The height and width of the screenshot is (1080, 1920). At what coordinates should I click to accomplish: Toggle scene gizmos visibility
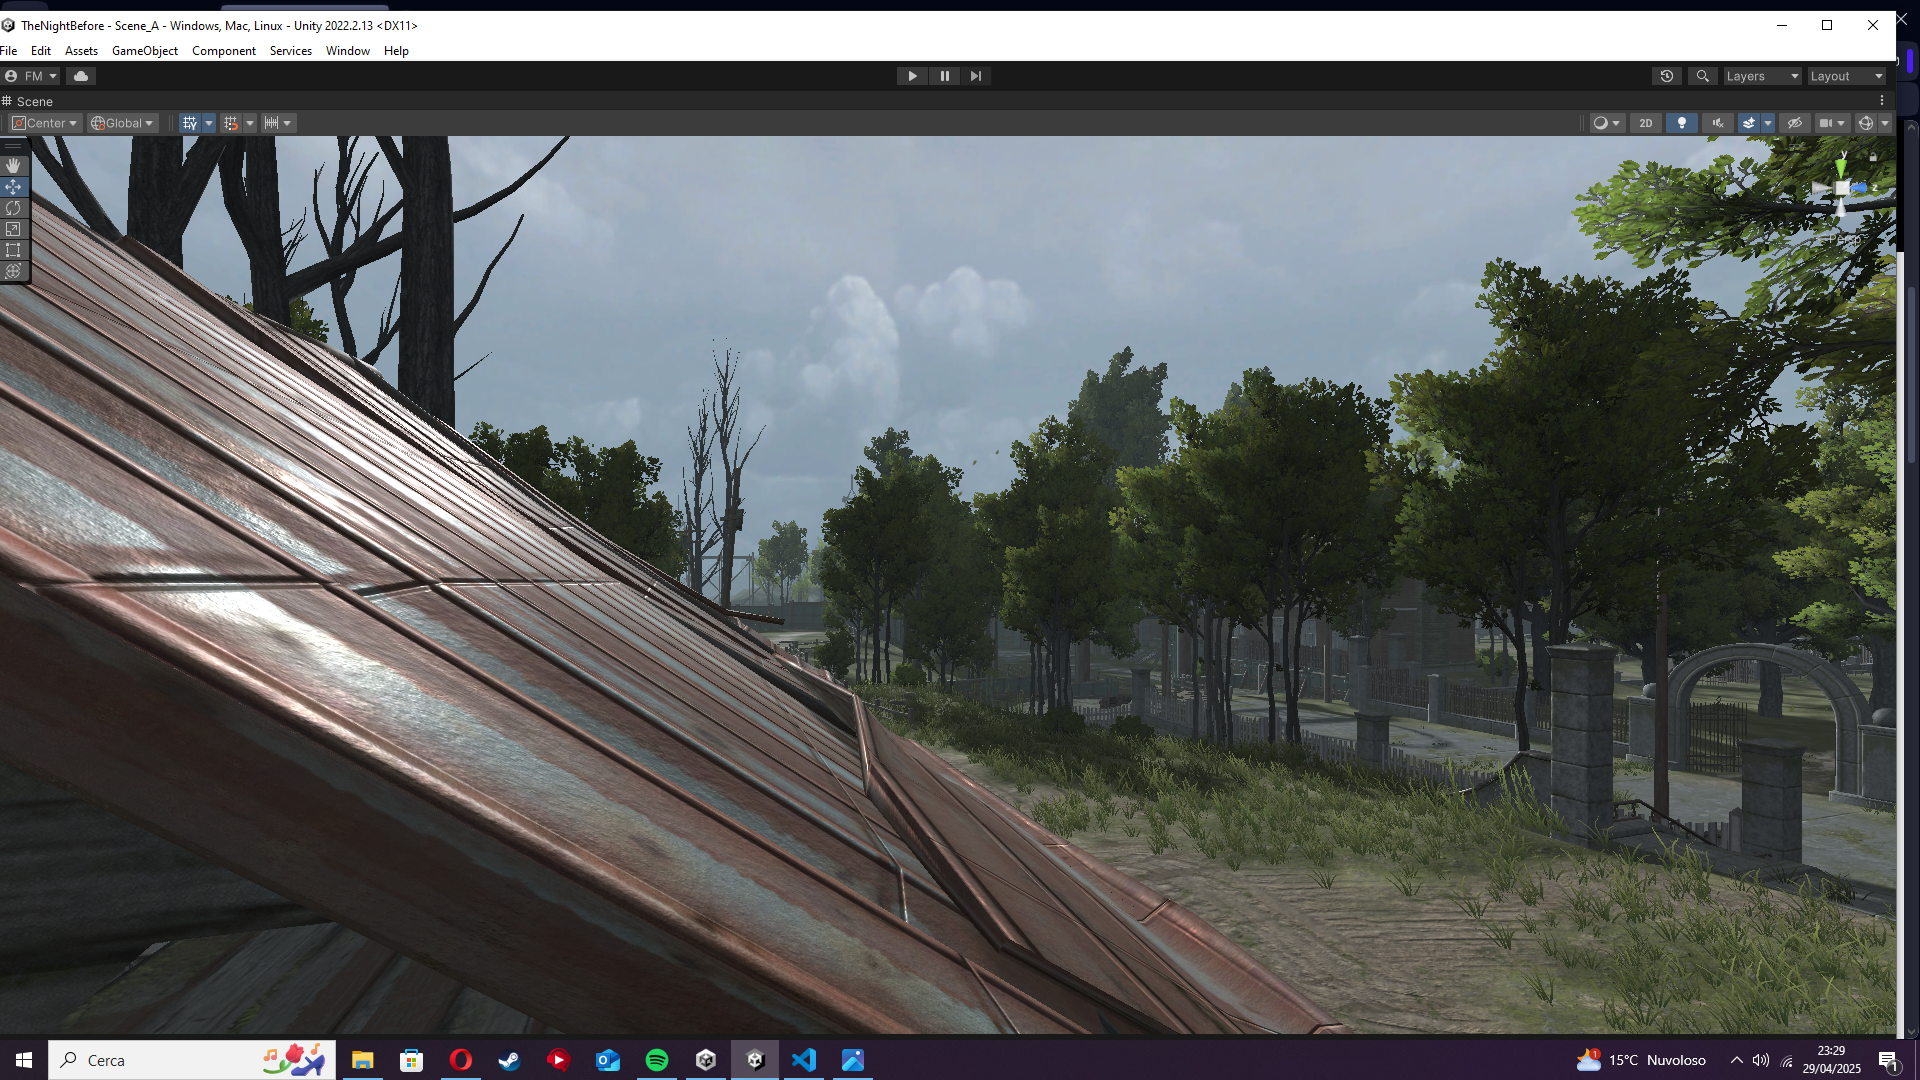click(x=1866, y=123)
